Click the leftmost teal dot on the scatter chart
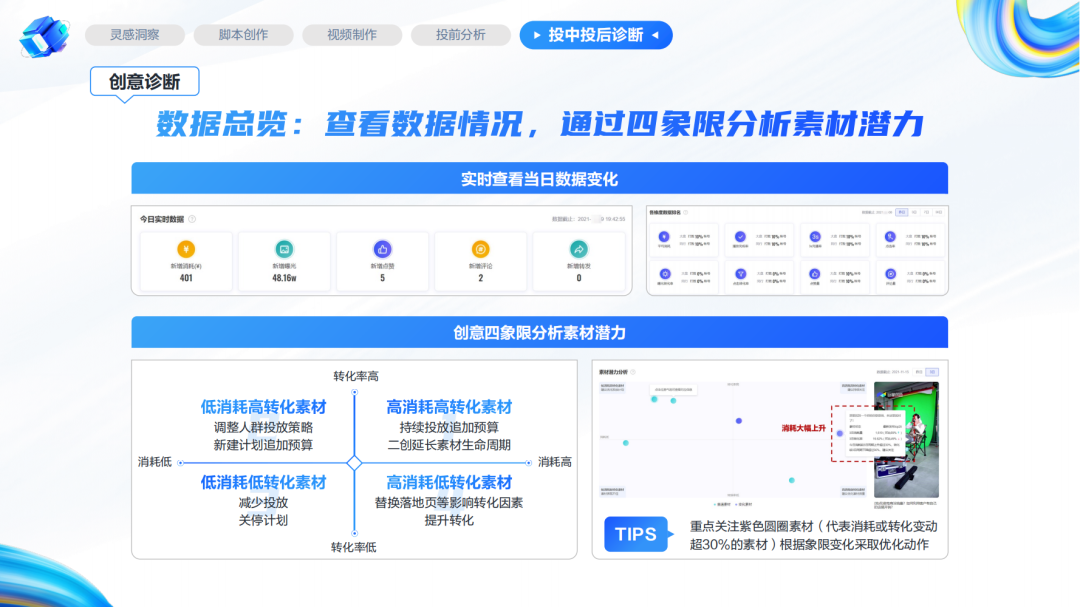Image resolution: width=1080 pixels, height=607 pixels. [625, 443]
